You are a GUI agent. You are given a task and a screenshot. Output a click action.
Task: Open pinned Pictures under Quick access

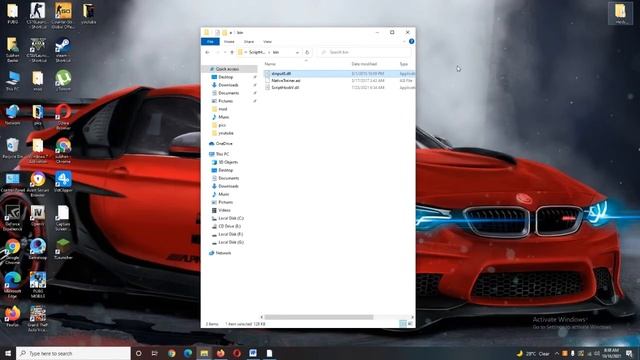225,101
